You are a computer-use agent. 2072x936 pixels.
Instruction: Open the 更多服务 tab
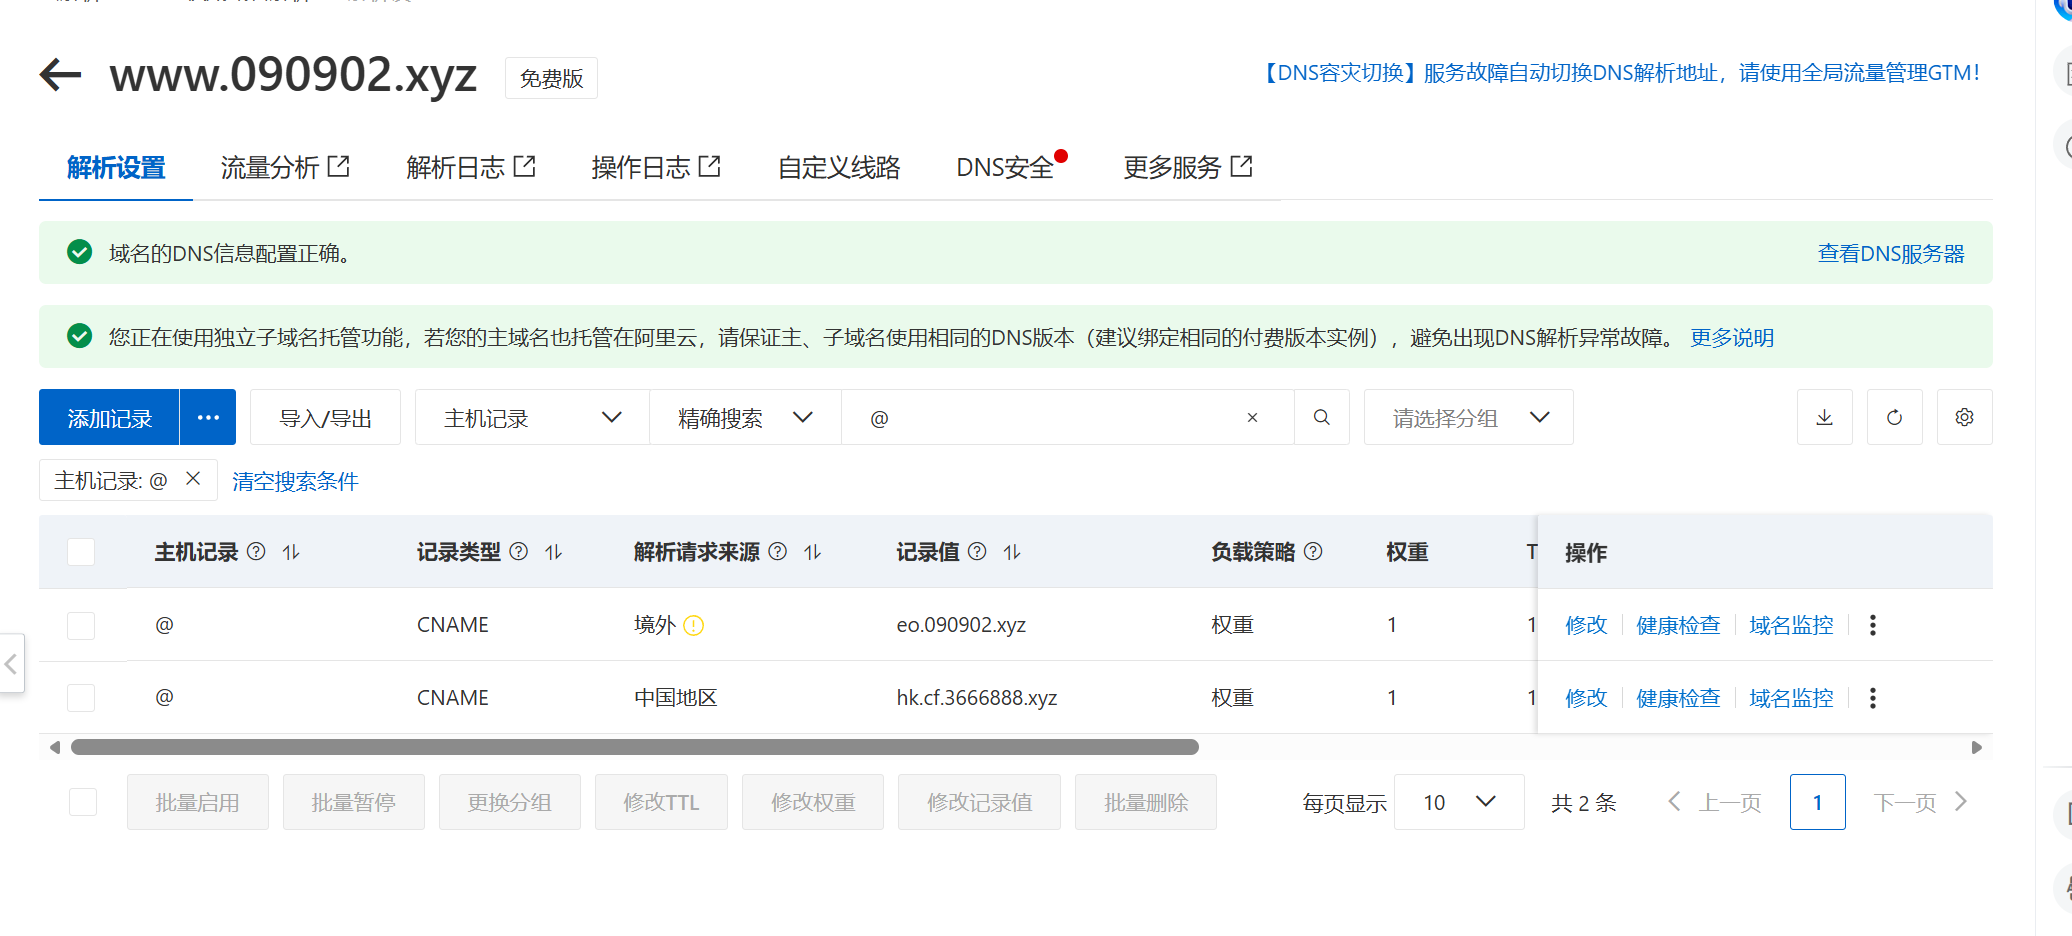pos(1188,167)
